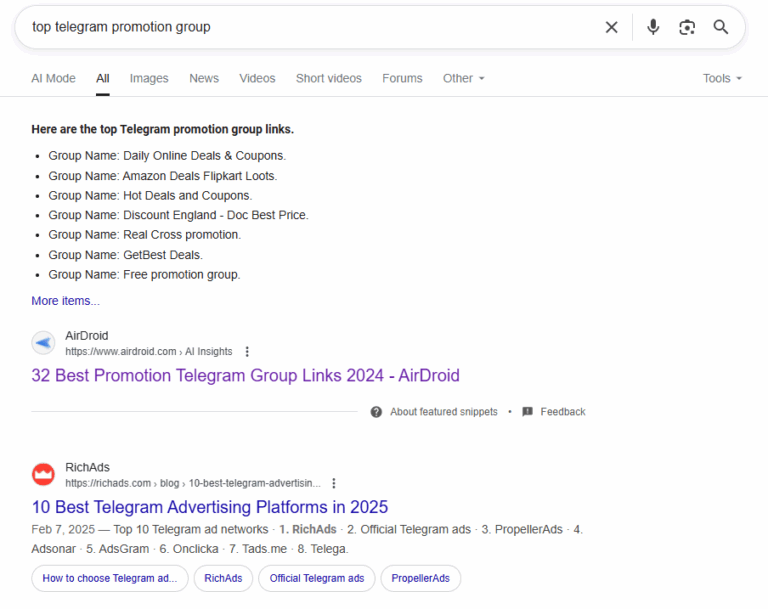Click GetBest Deals list item

coord(125,255)
